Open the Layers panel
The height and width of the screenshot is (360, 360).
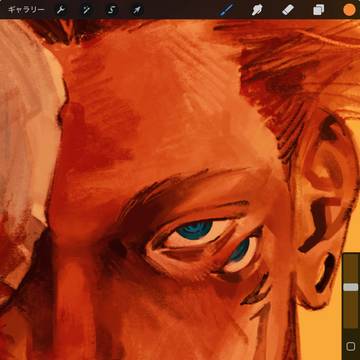(319, 10)
